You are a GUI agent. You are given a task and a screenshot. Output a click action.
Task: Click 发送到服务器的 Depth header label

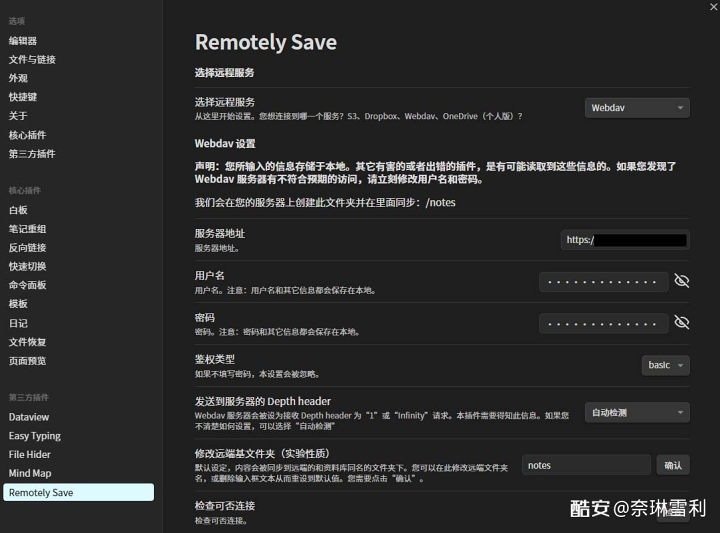tap(263, 401)
